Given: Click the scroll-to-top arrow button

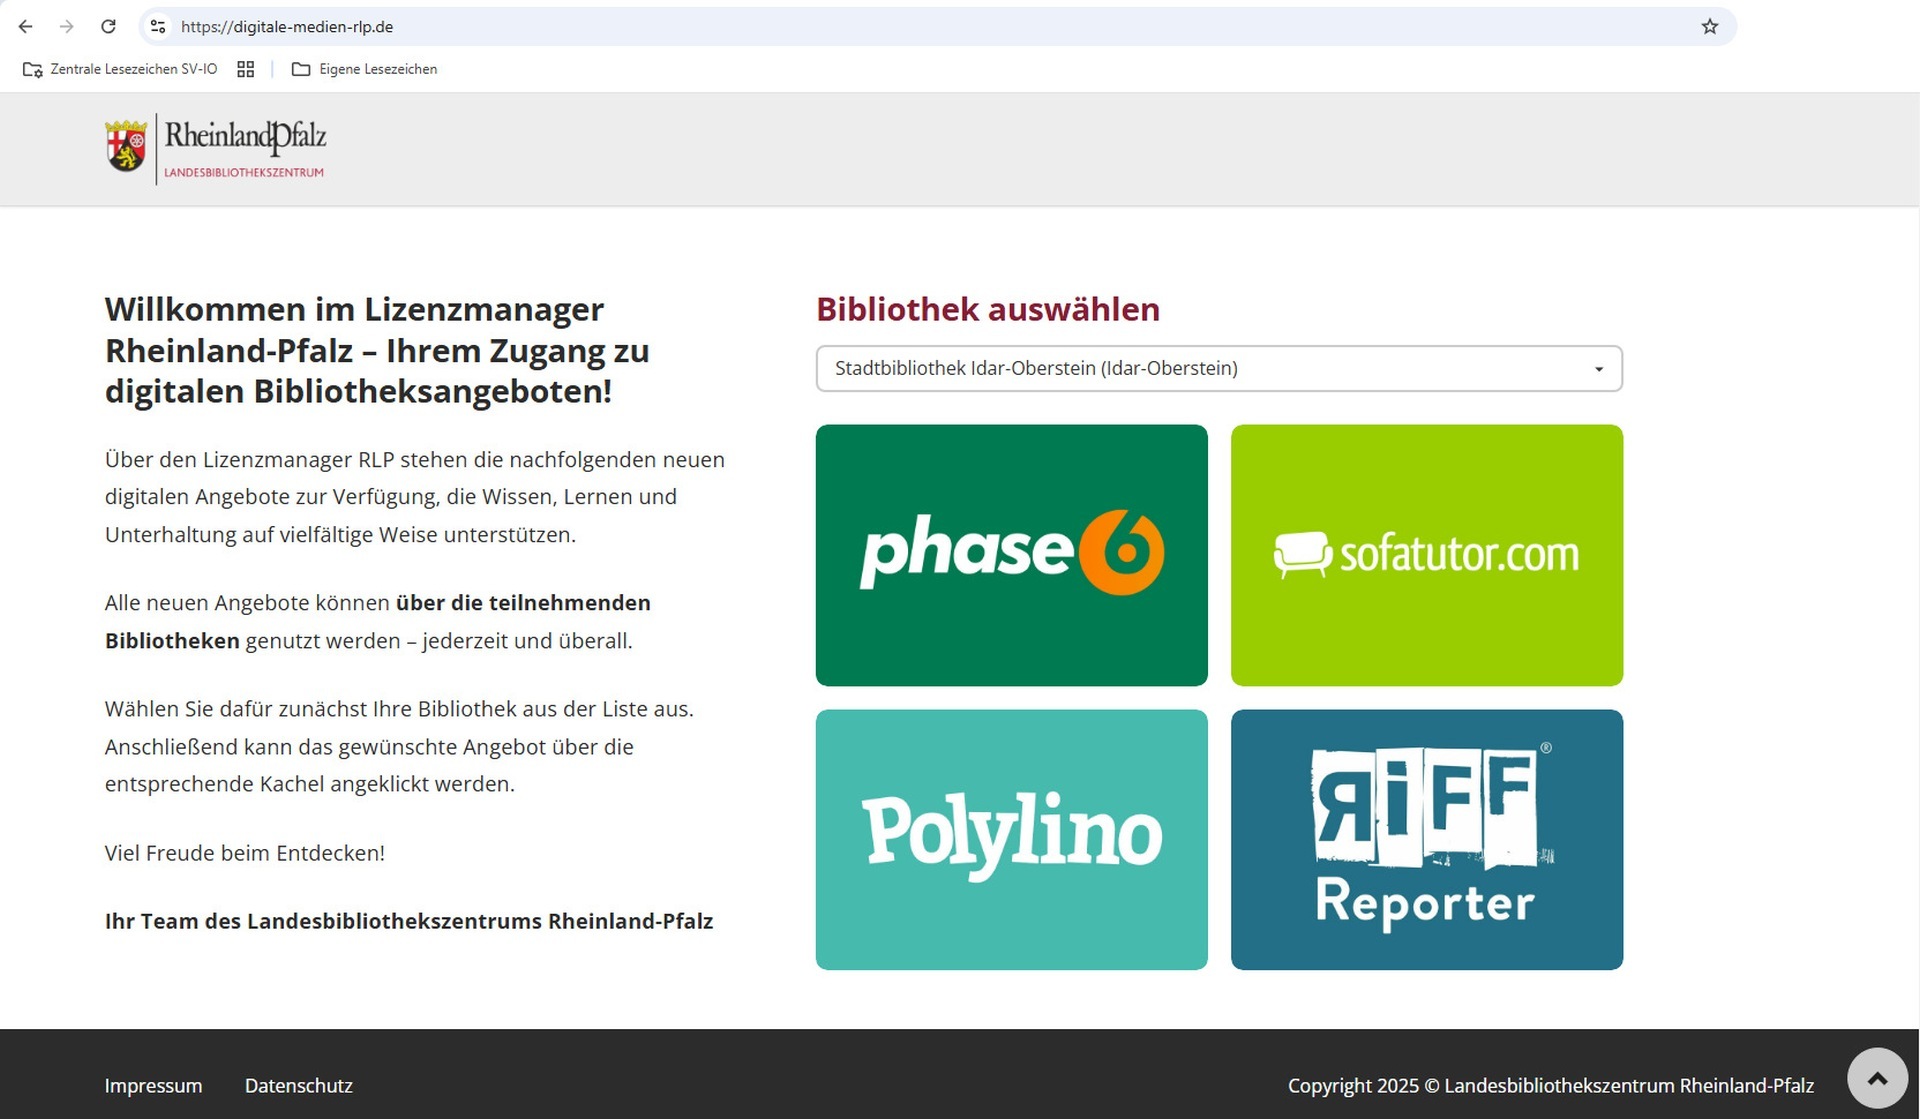Looking at the screenshot, I should pyautogui.click(x=1876, y=1077).
